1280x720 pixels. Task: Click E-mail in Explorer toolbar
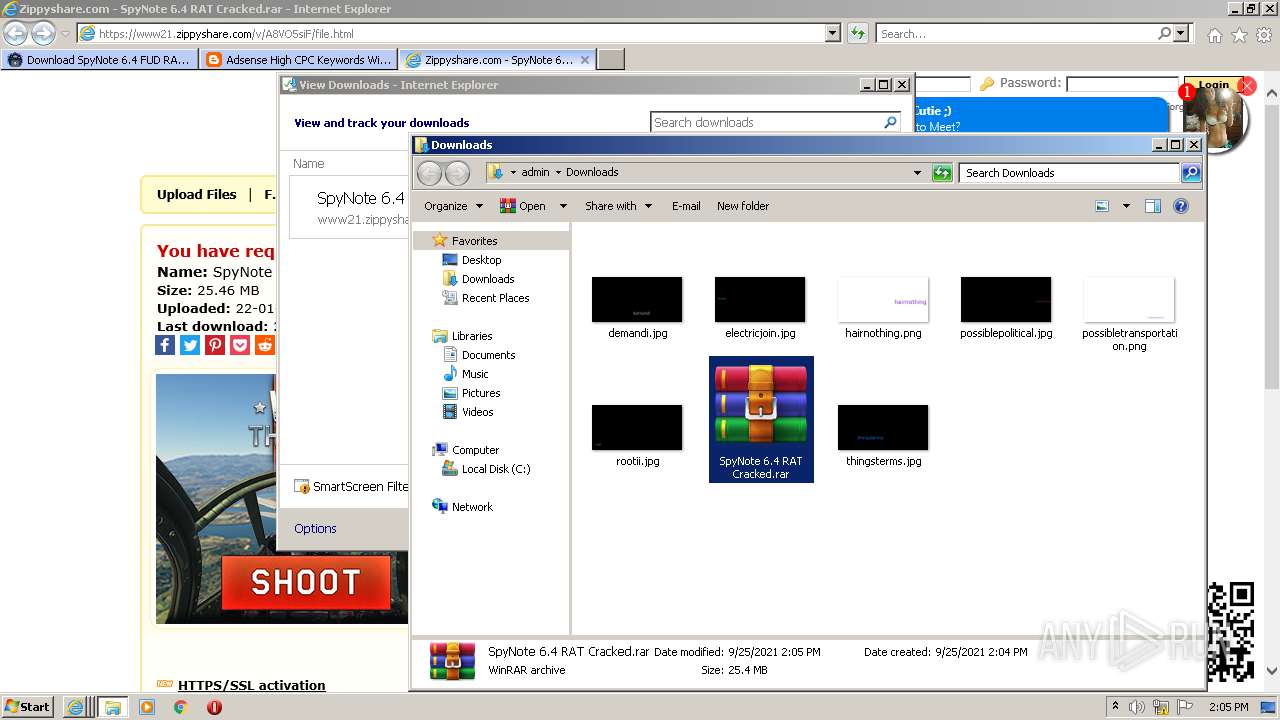tap(686, 206)
